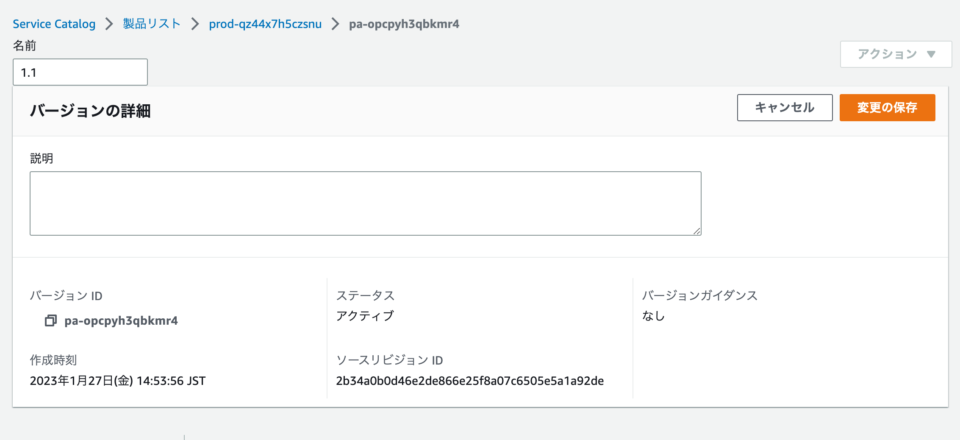Focus the 名前 field containing 1.1
This screenshot has width=960, height=440.
pos(80,72)
